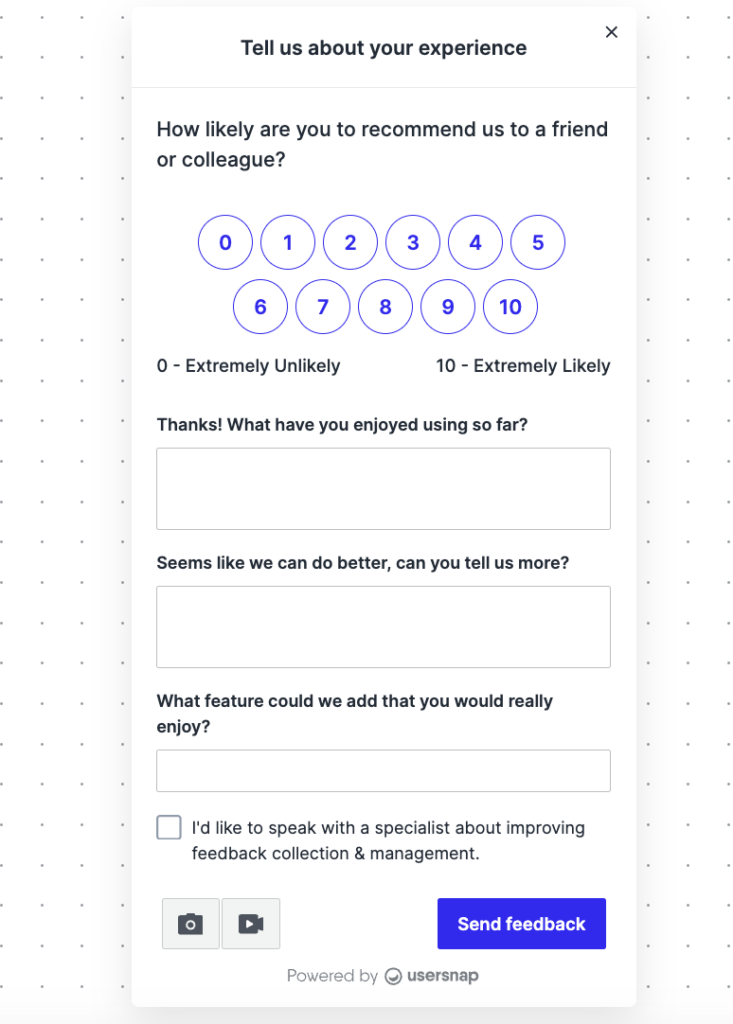Select score 6 on the recommendation scale
The height and width of the screenshot is (1024, 733).
(x=260, y=306)
